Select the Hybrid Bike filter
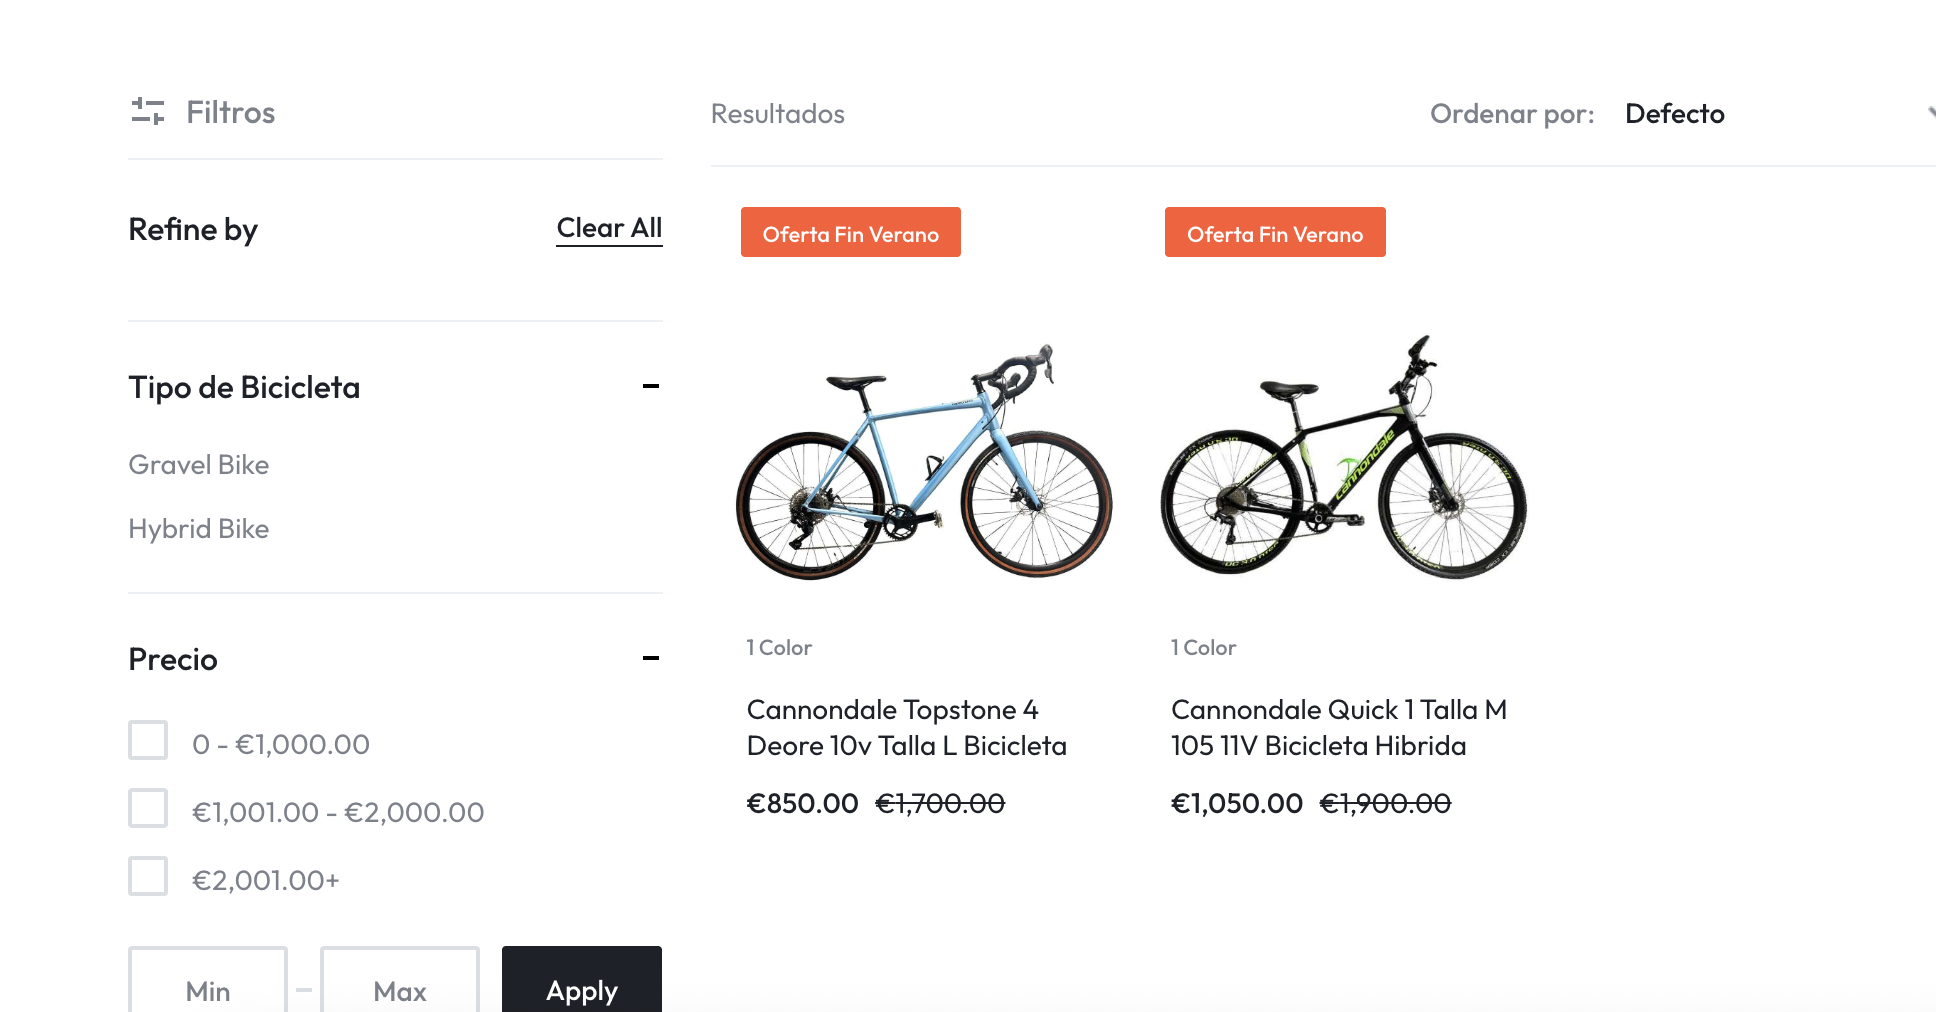 point(199,529)
